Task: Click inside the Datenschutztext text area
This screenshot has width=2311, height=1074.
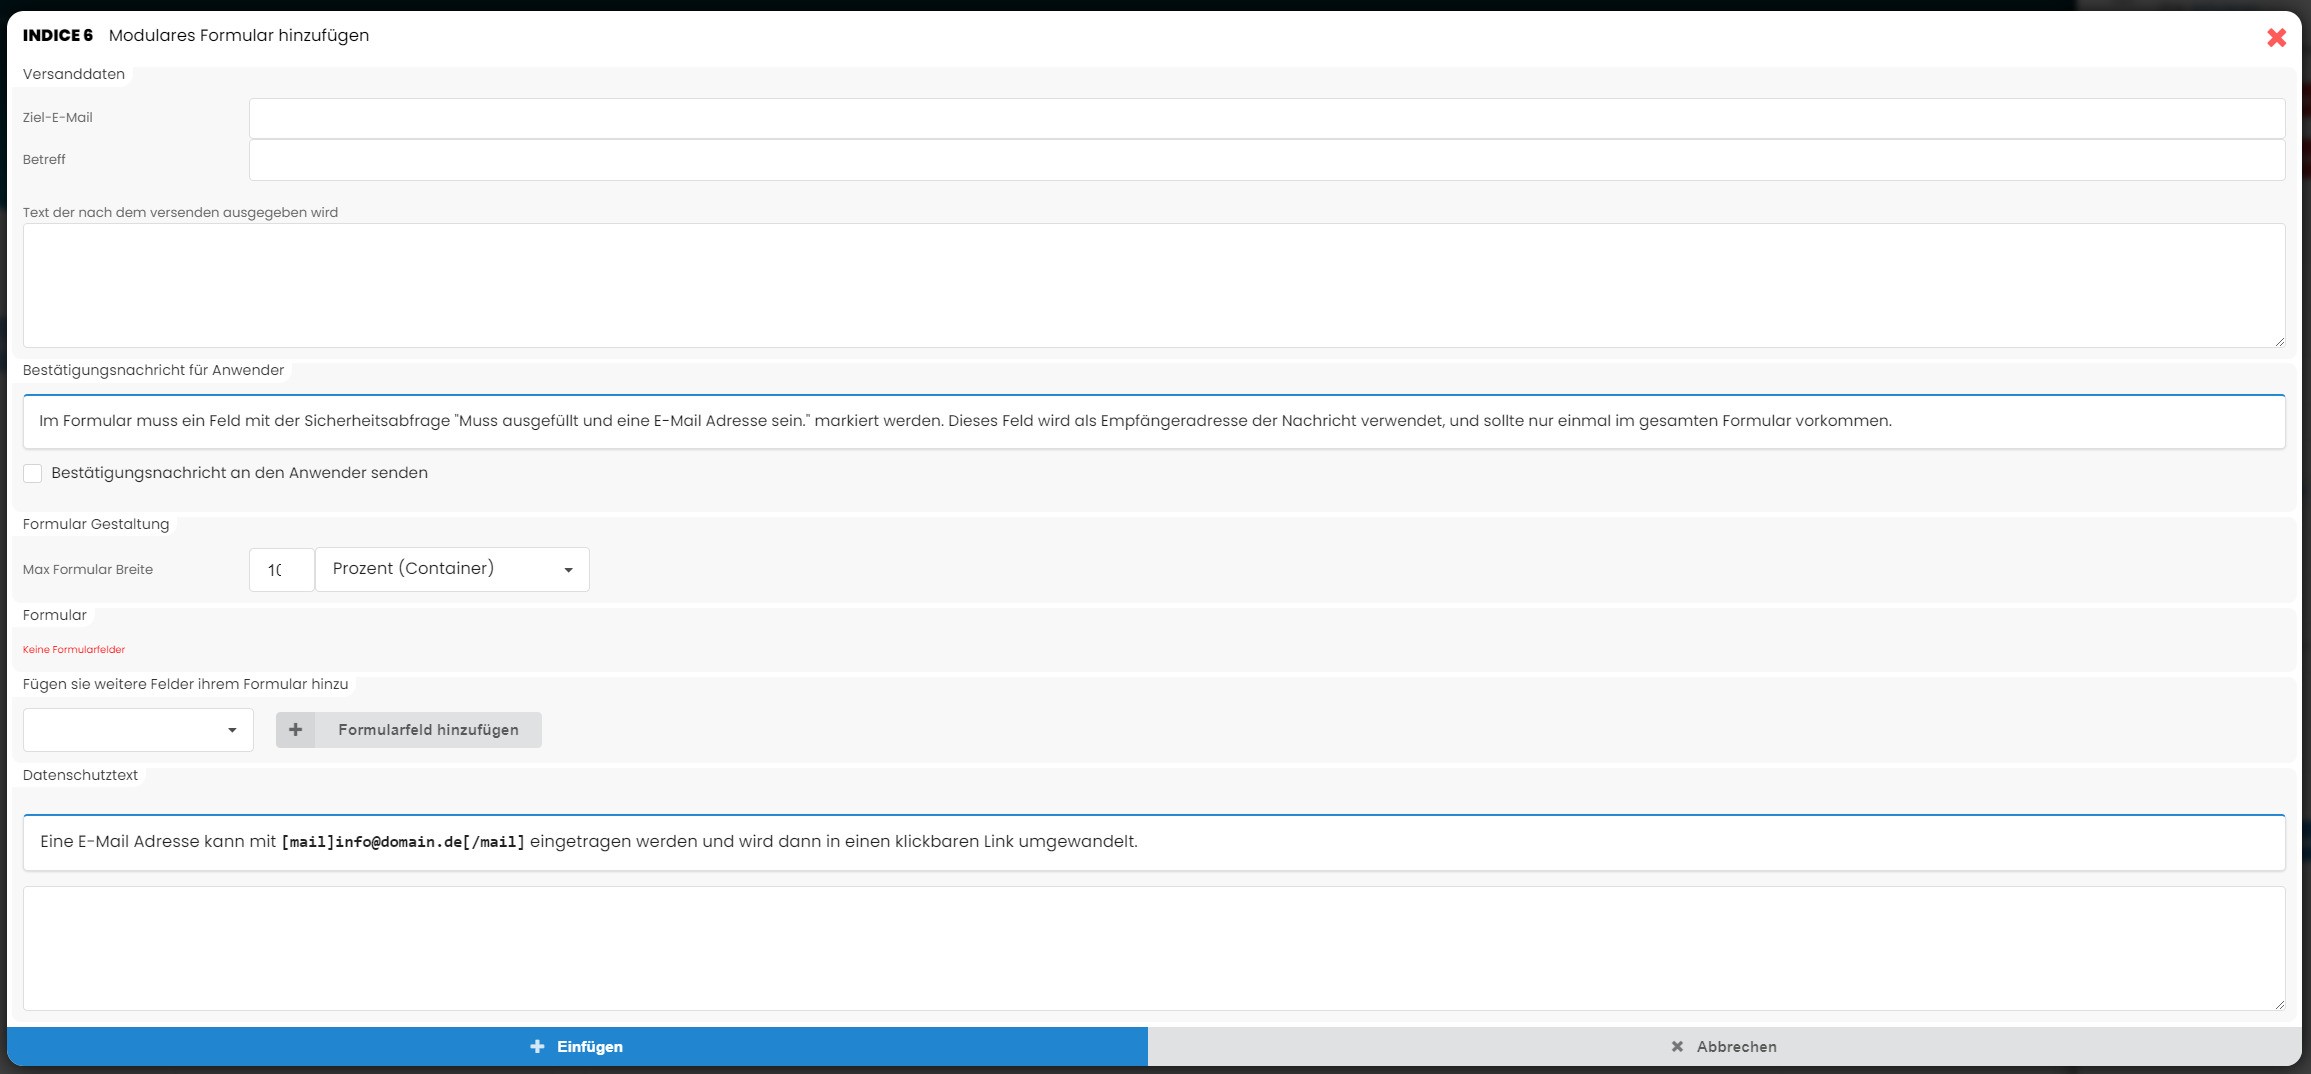Action: point(1153,948)
